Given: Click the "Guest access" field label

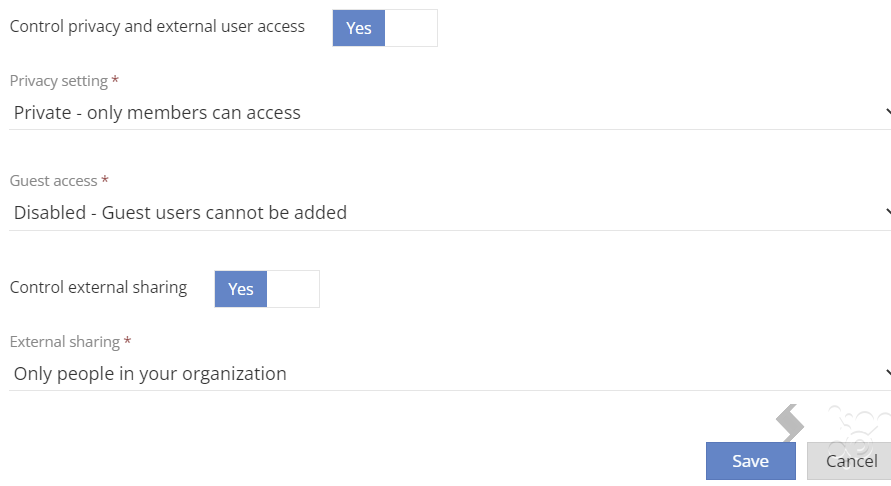Looking at the screenshot, I should 53,181.
